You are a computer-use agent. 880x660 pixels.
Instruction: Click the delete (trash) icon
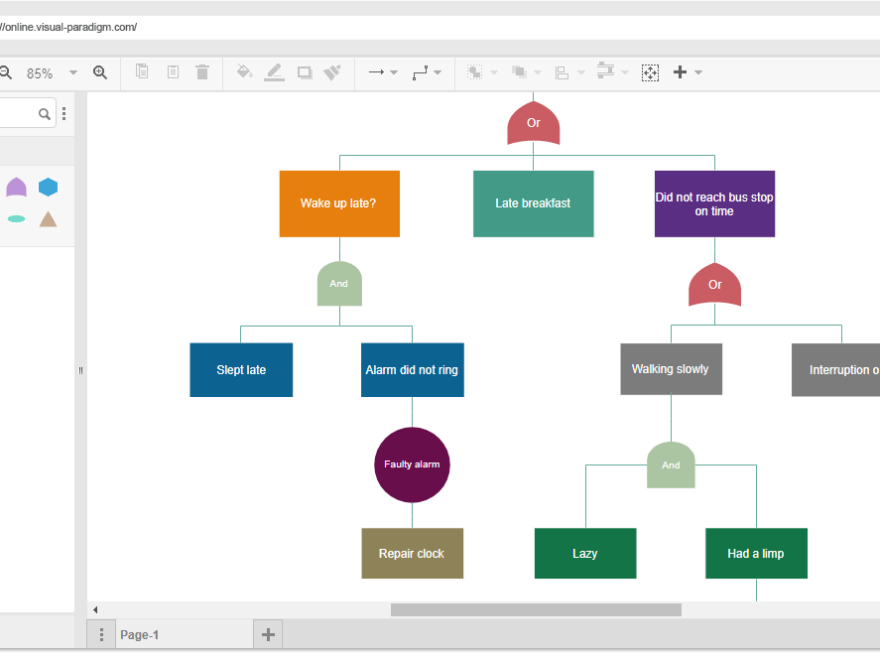[x=202, y=72]
